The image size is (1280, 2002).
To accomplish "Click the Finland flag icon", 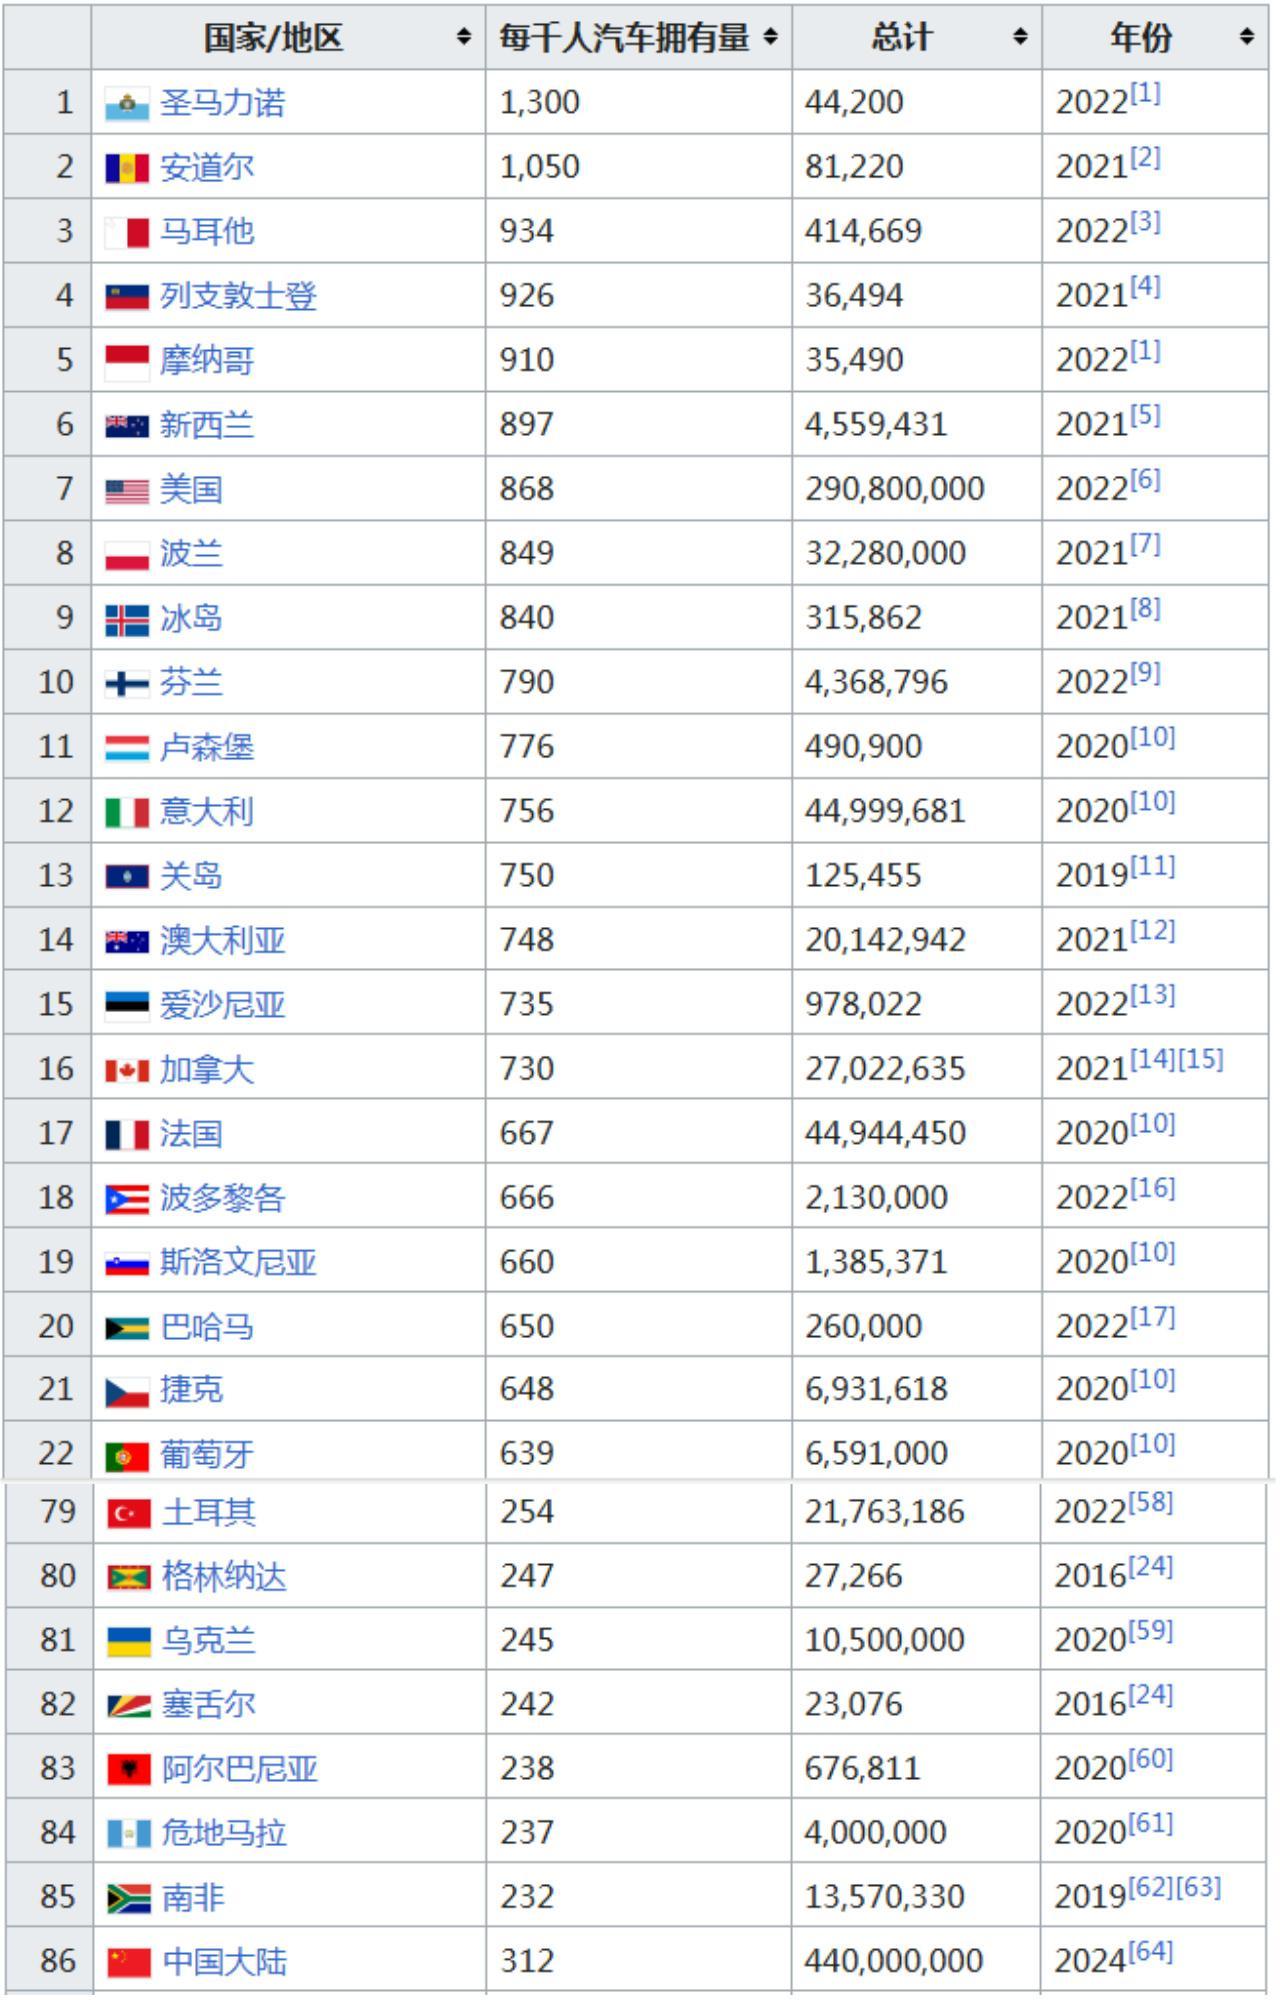I will click(127, 684).
